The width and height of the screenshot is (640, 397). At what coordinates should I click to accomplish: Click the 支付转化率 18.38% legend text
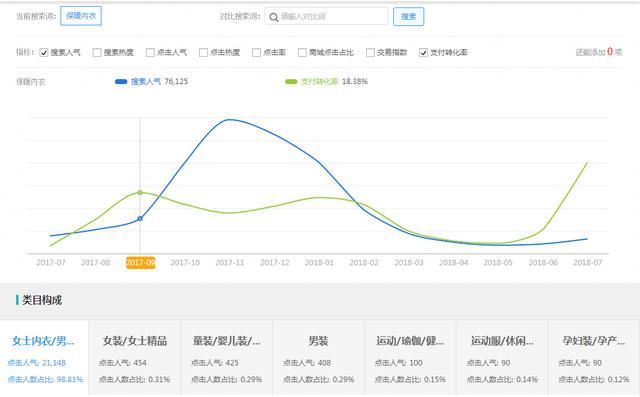[x=334, y=82]
